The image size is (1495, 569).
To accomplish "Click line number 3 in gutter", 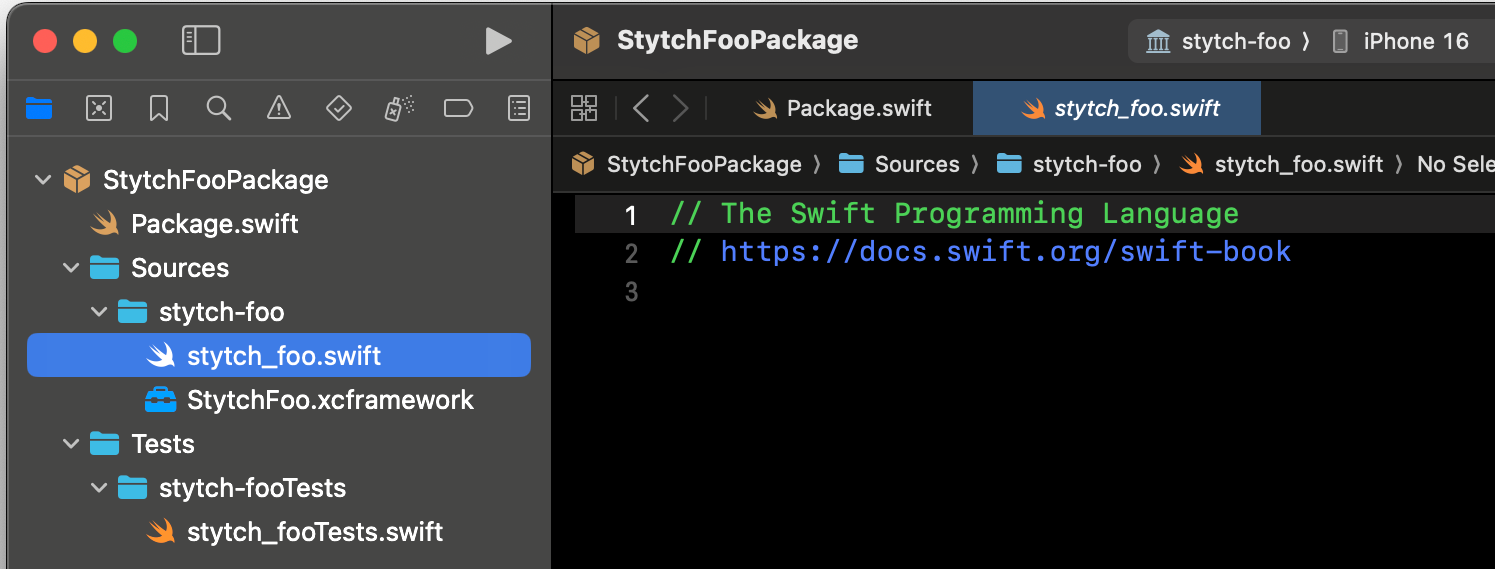I will pos(631,292).
